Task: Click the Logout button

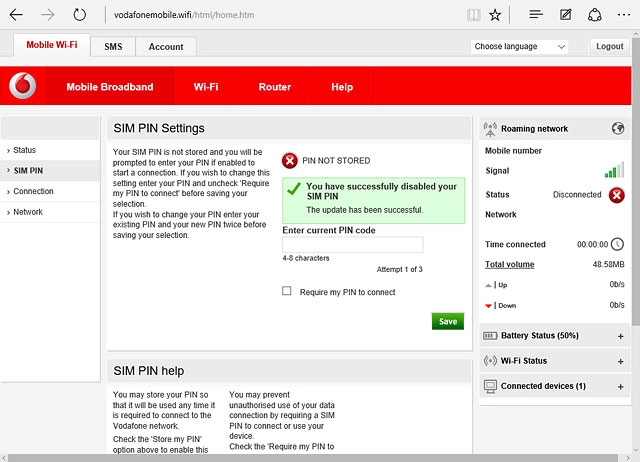Action: 609,47
